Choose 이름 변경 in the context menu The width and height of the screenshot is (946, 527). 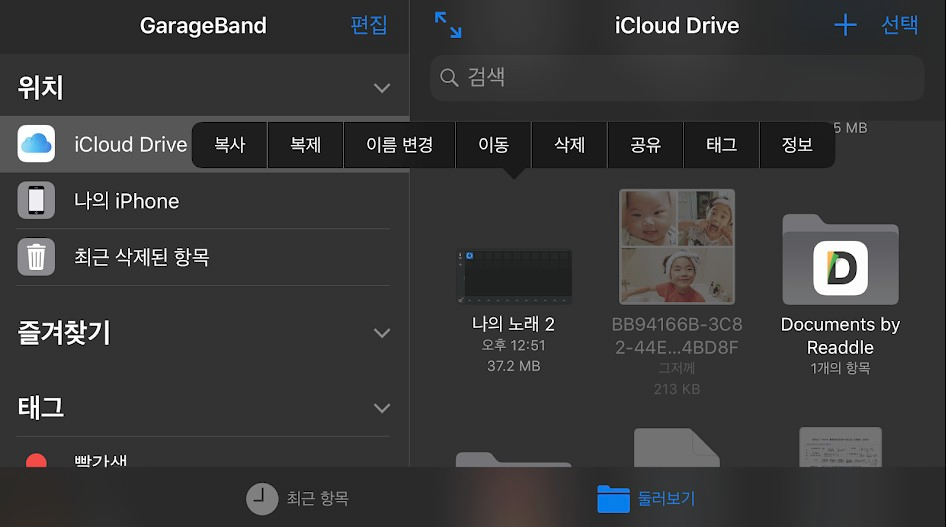399,145
